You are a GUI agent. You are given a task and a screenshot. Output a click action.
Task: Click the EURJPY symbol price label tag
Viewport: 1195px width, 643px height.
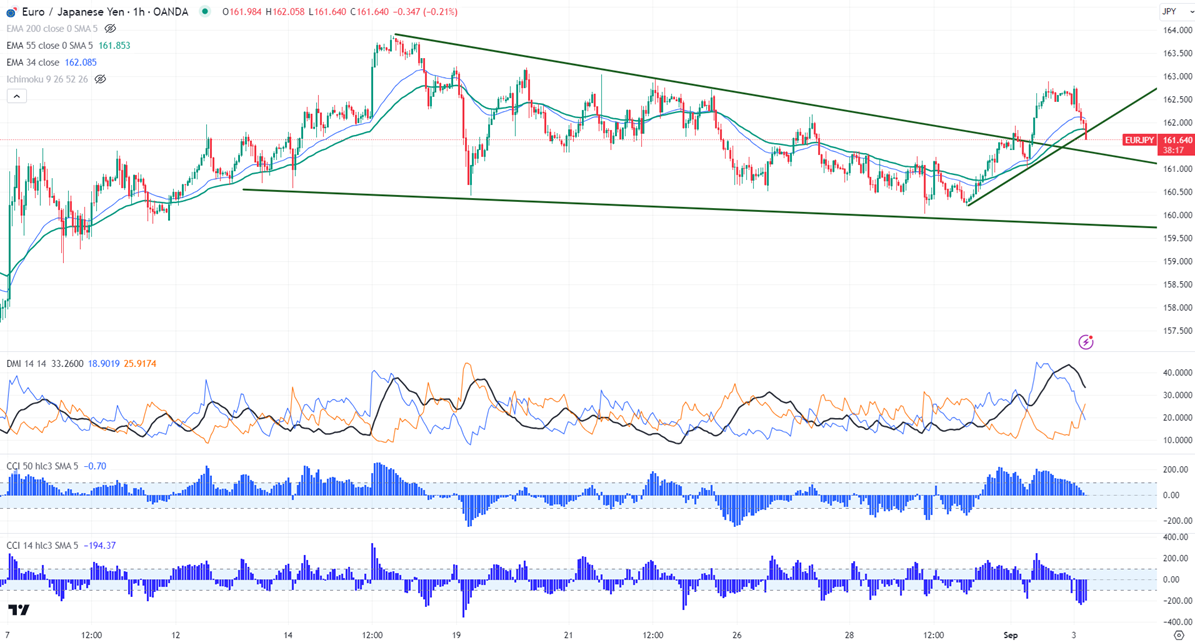[1139, 140]
